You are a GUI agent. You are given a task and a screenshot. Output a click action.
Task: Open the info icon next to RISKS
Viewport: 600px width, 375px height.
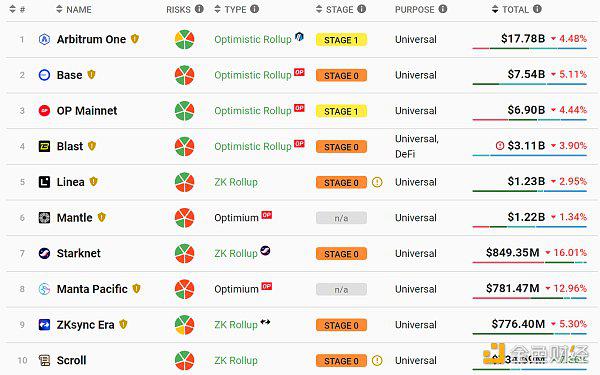(x=199, y=9)
